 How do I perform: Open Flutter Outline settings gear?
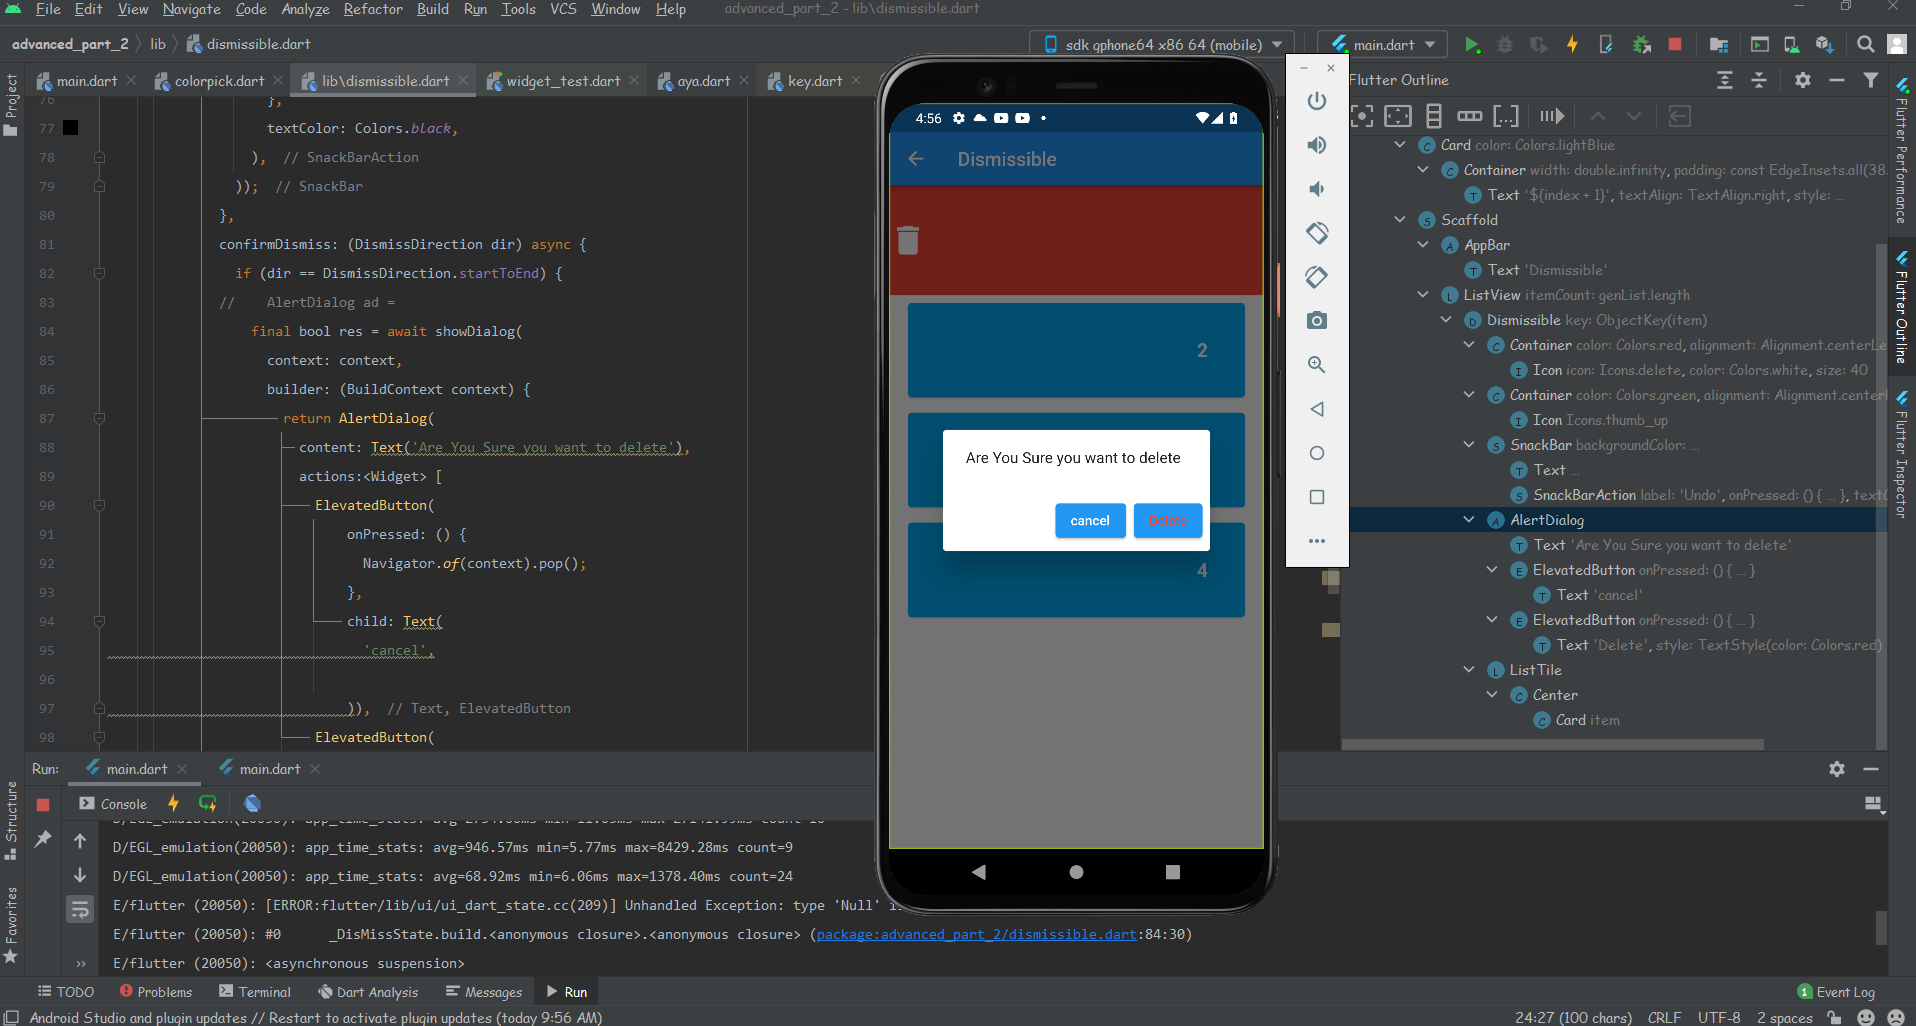point(1803,80)
